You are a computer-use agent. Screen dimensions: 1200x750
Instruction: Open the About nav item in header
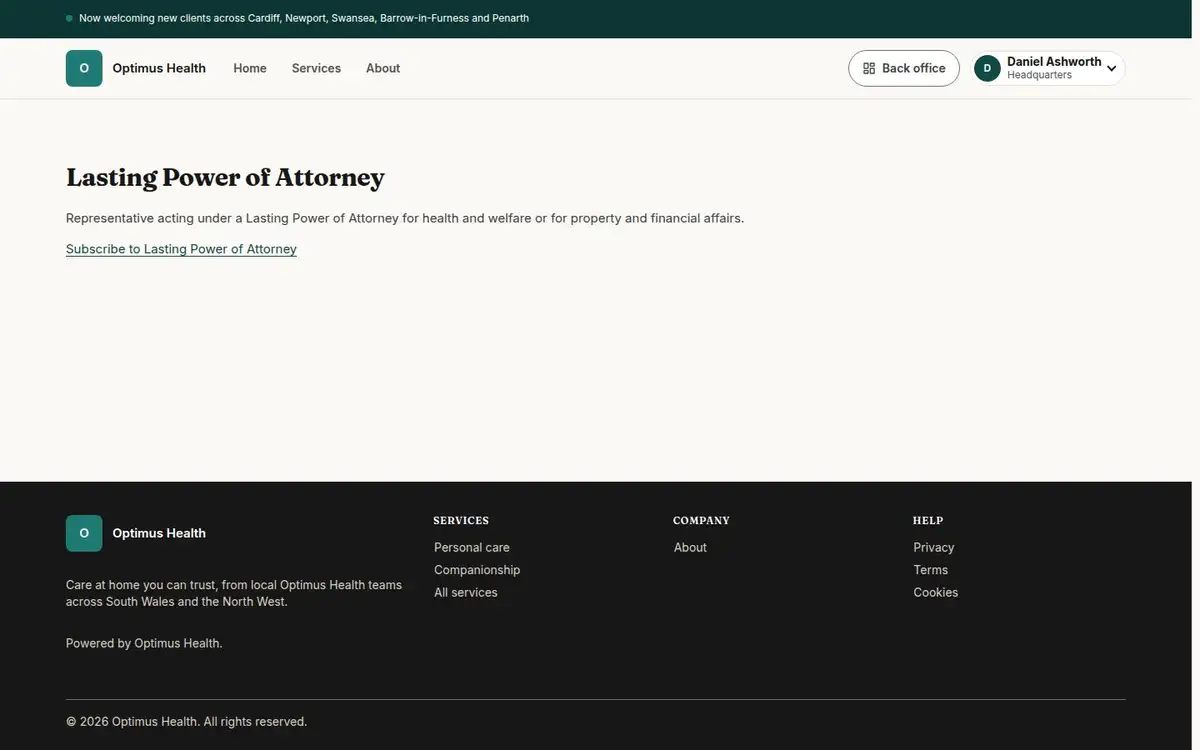point(383,68)
